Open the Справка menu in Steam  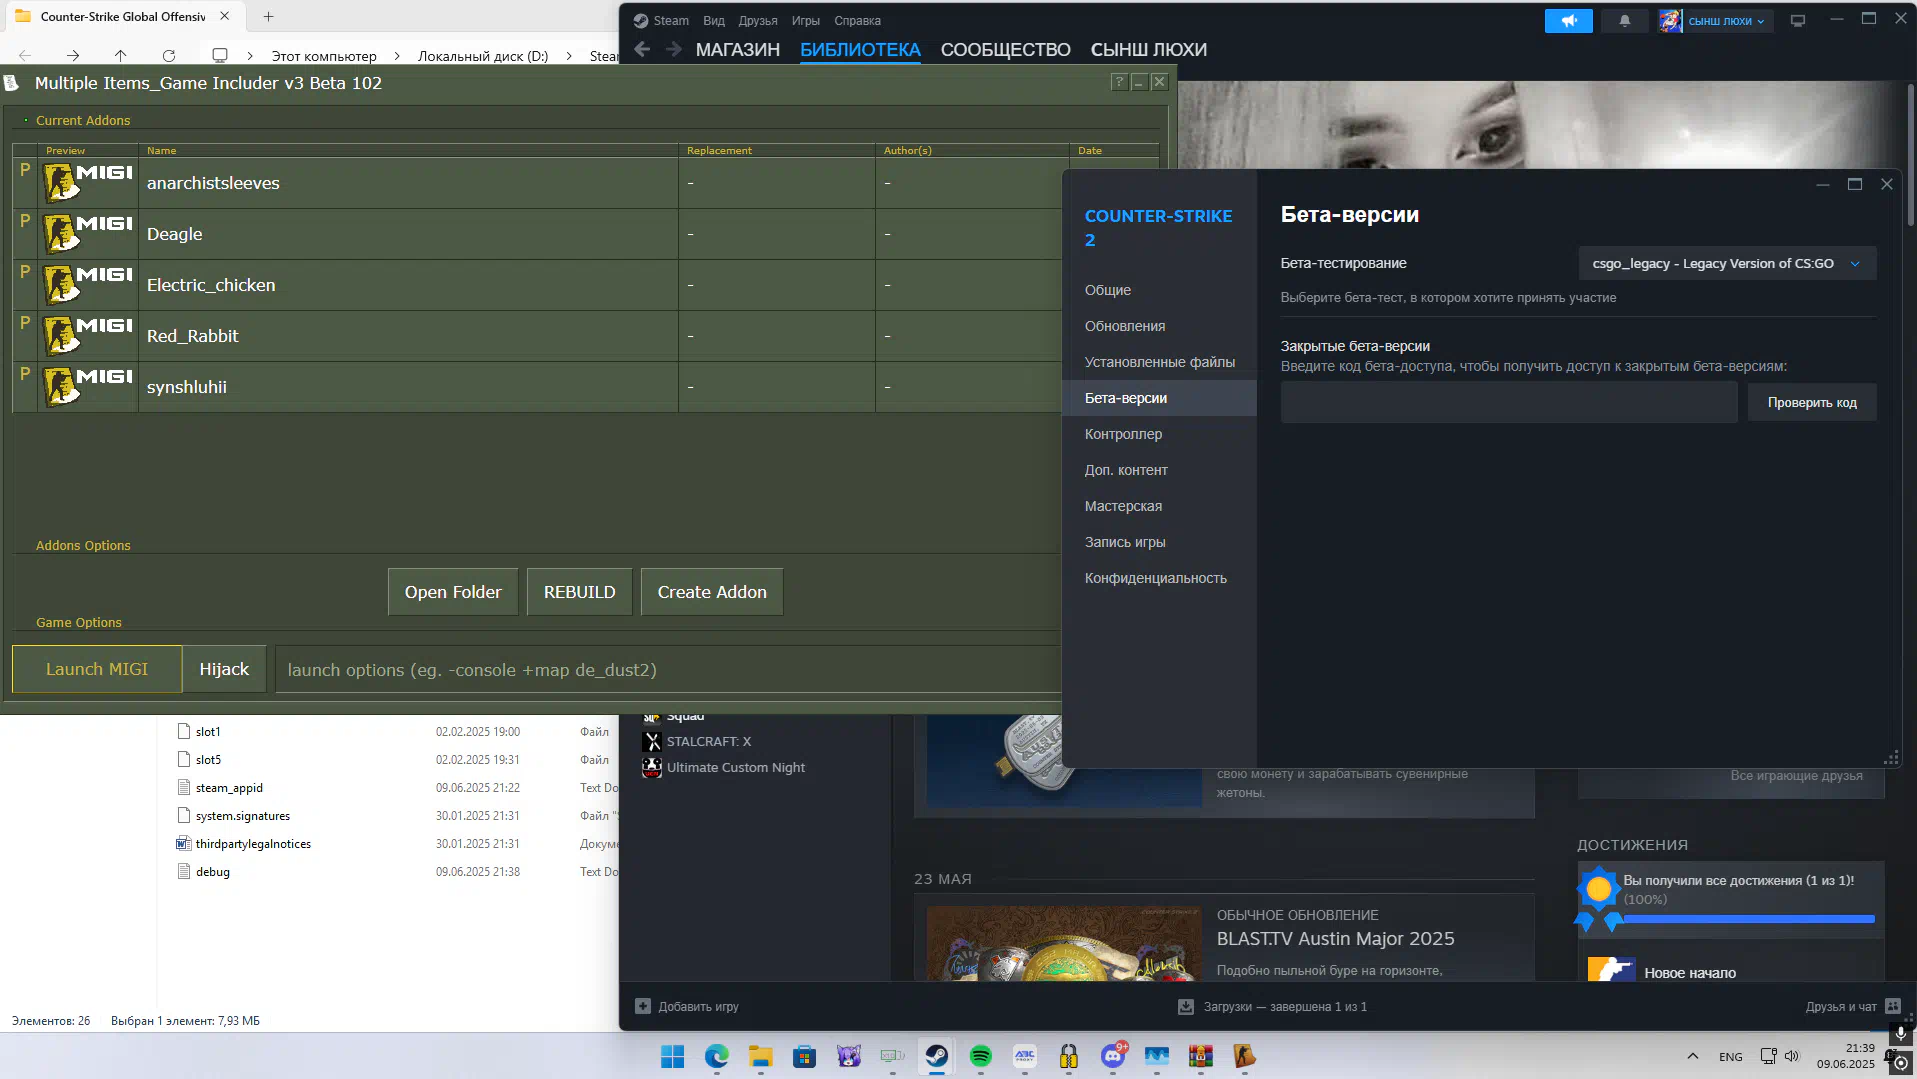pos(857,20)
